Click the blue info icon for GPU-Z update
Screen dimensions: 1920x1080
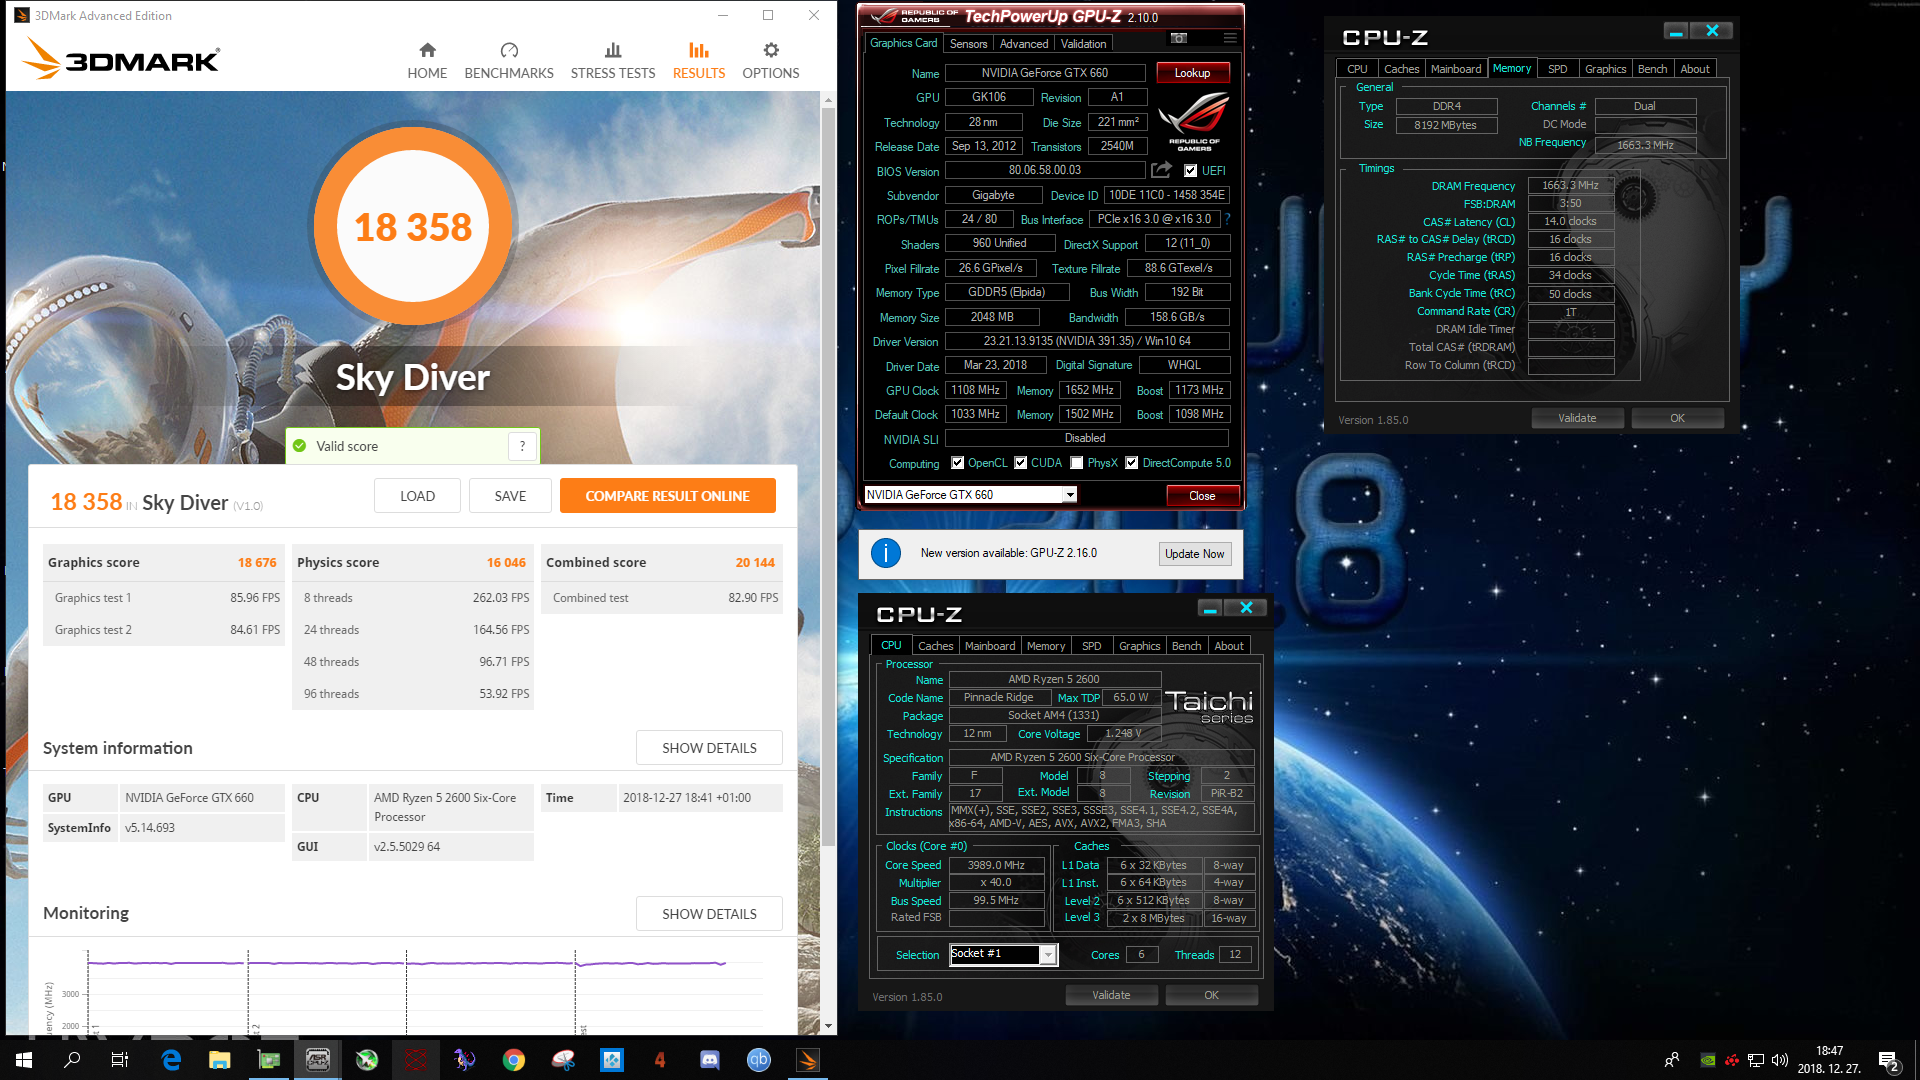886,553
